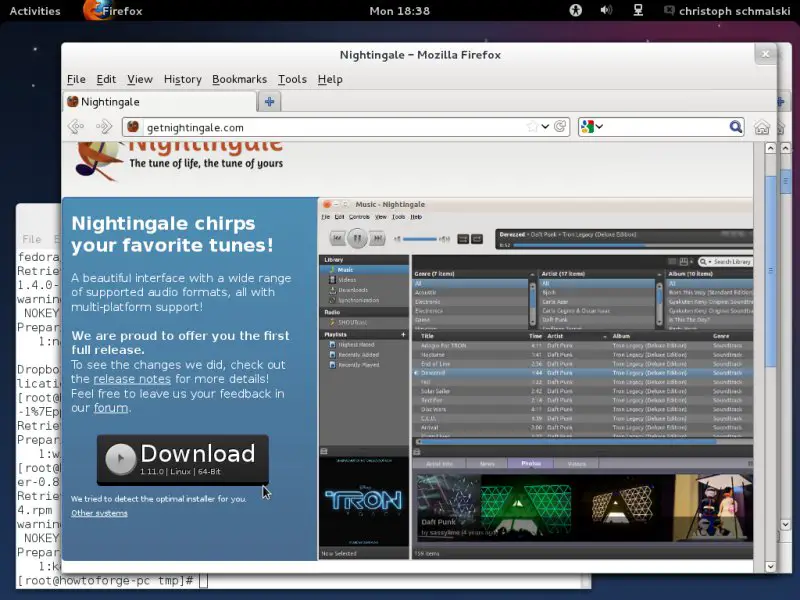Click the Firefox back arrow button

point(76,127)
